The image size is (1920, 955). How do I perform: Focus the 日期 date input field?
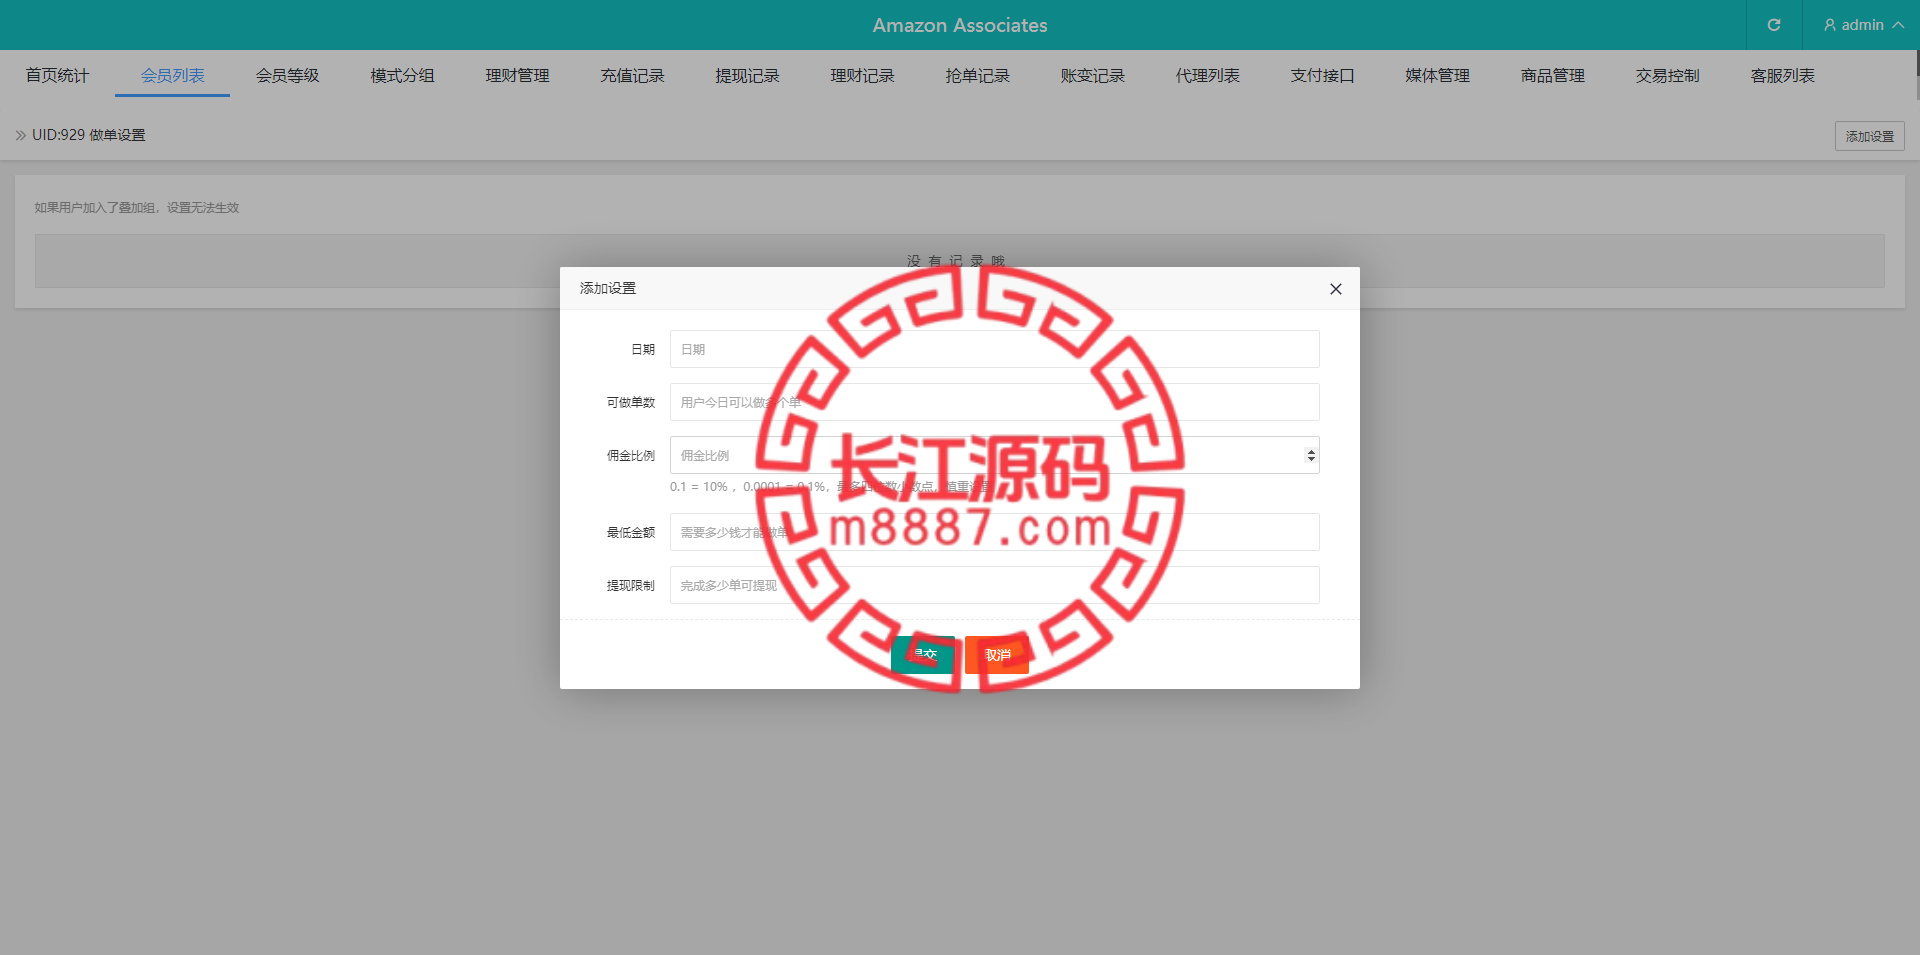point(995,349)
